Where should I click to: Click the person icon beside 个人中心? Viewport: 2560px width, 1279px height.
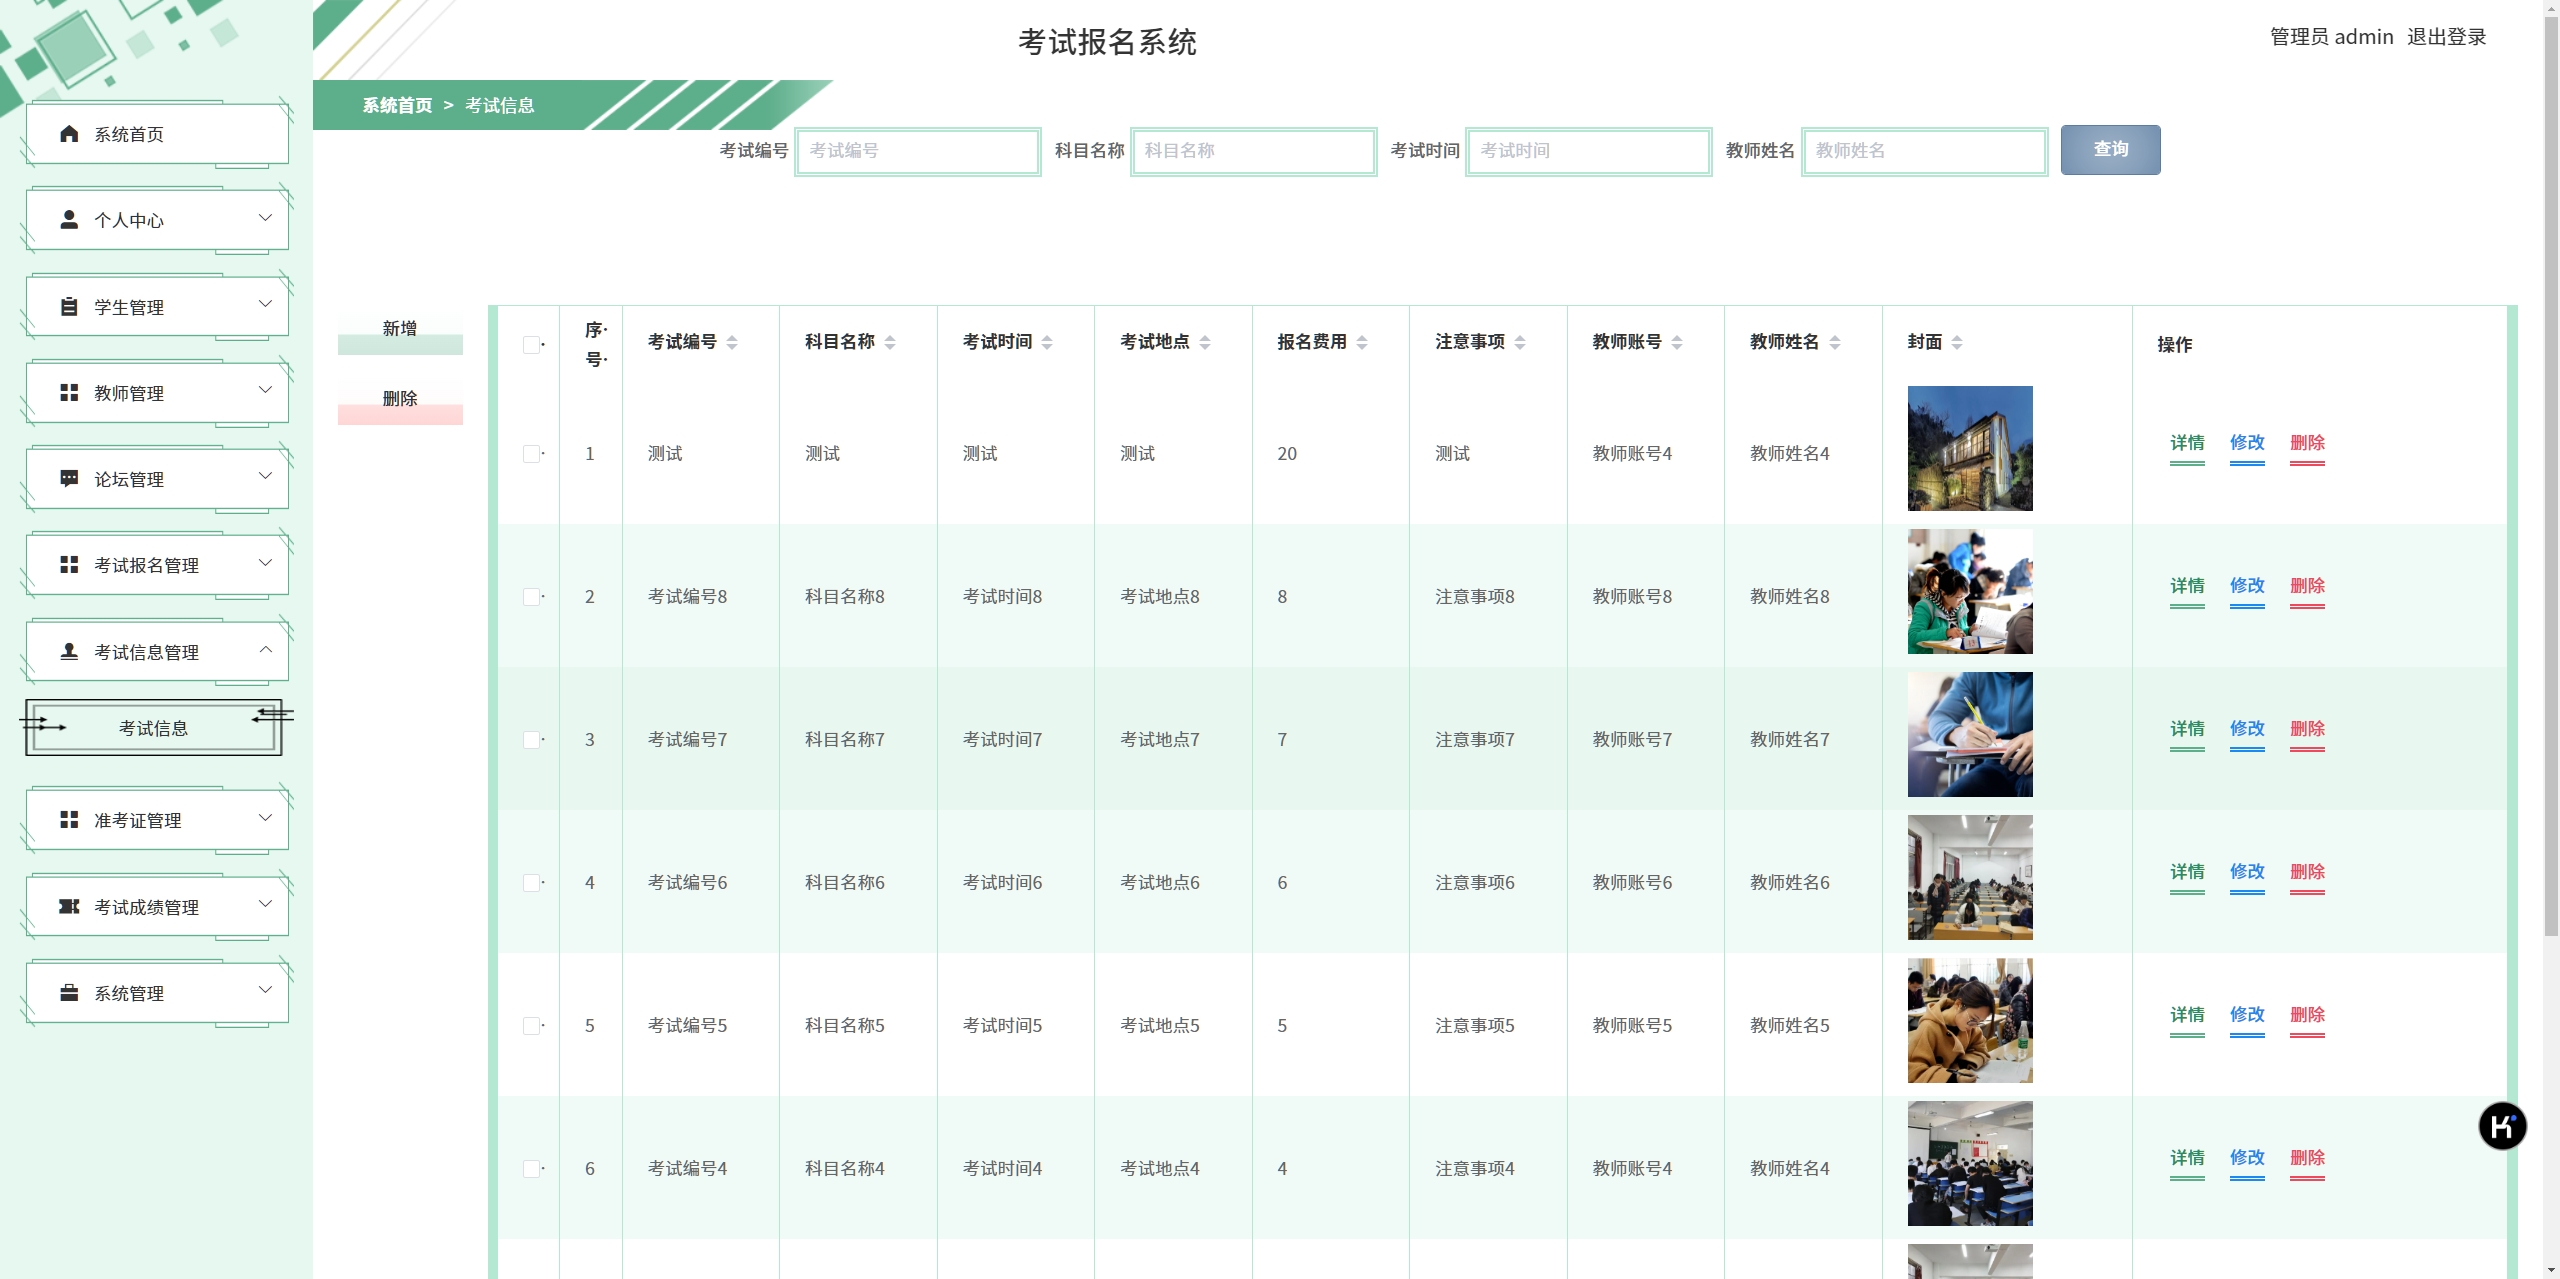click(69, 220)
